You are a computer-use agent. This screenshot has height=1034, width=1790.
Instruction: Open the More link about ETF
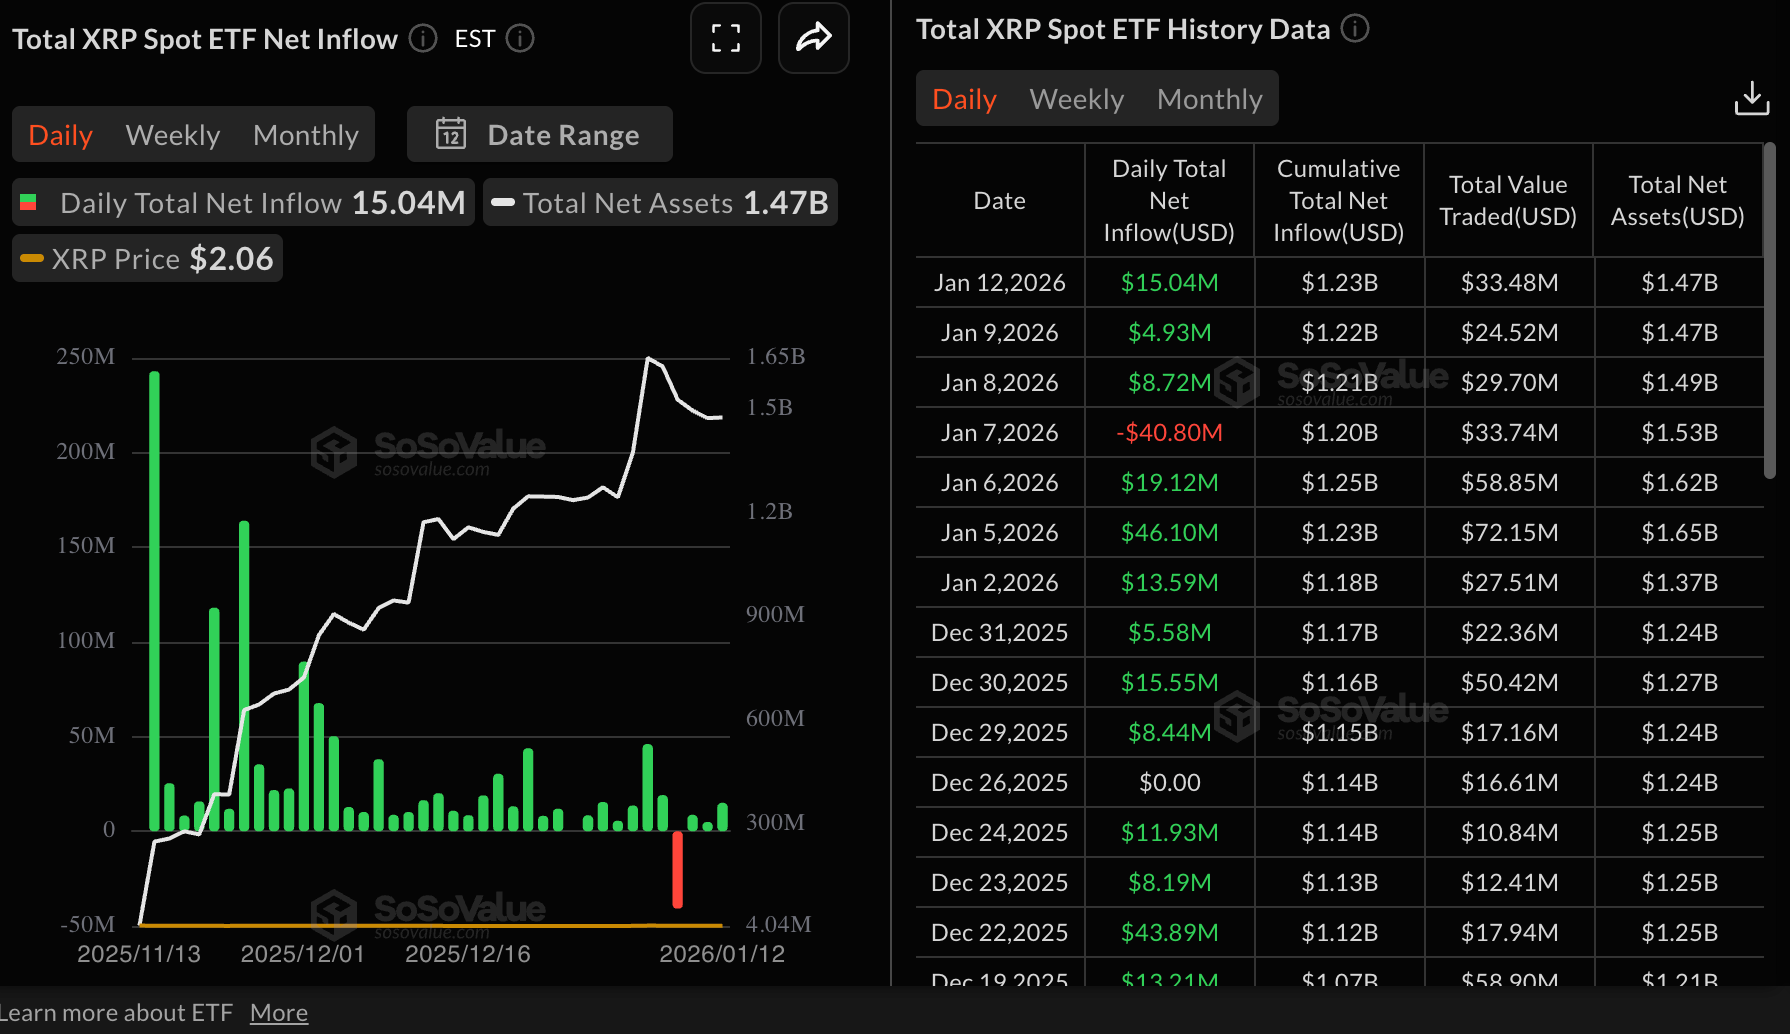tap(278, 1011)
